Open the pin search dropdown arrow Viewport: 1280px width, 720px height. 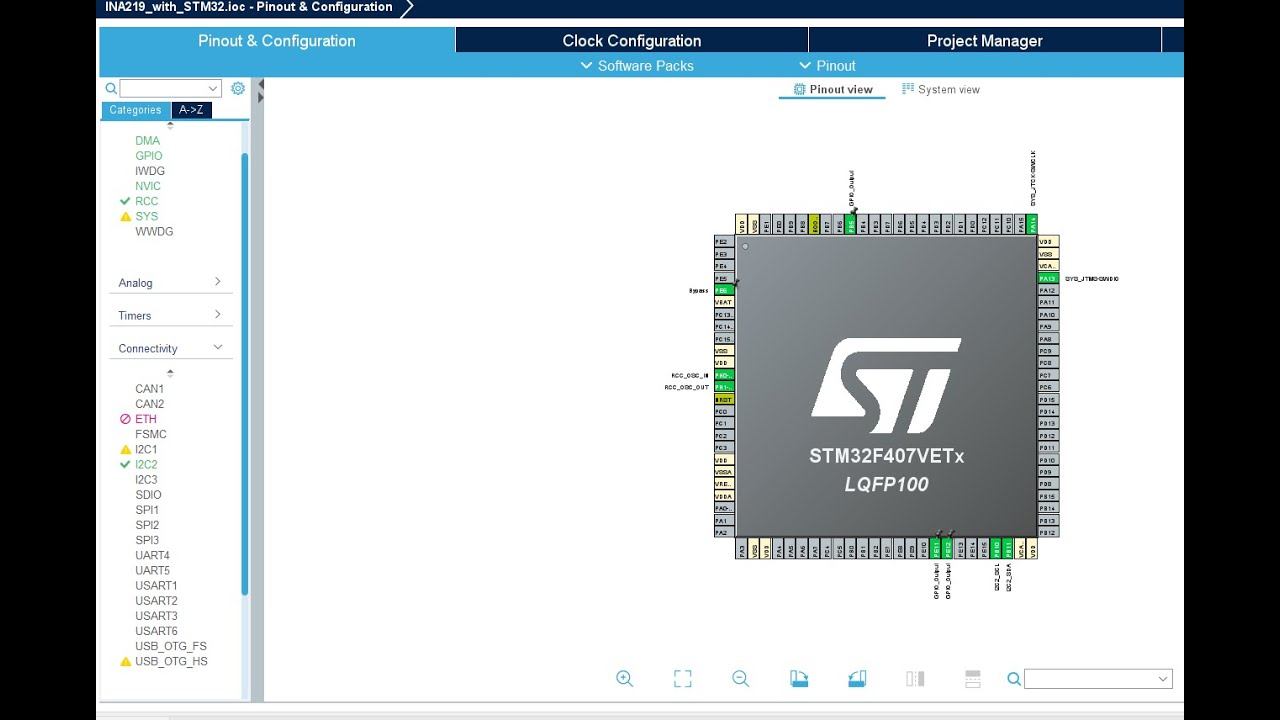pyautogui.click(x=1163, y=679)
